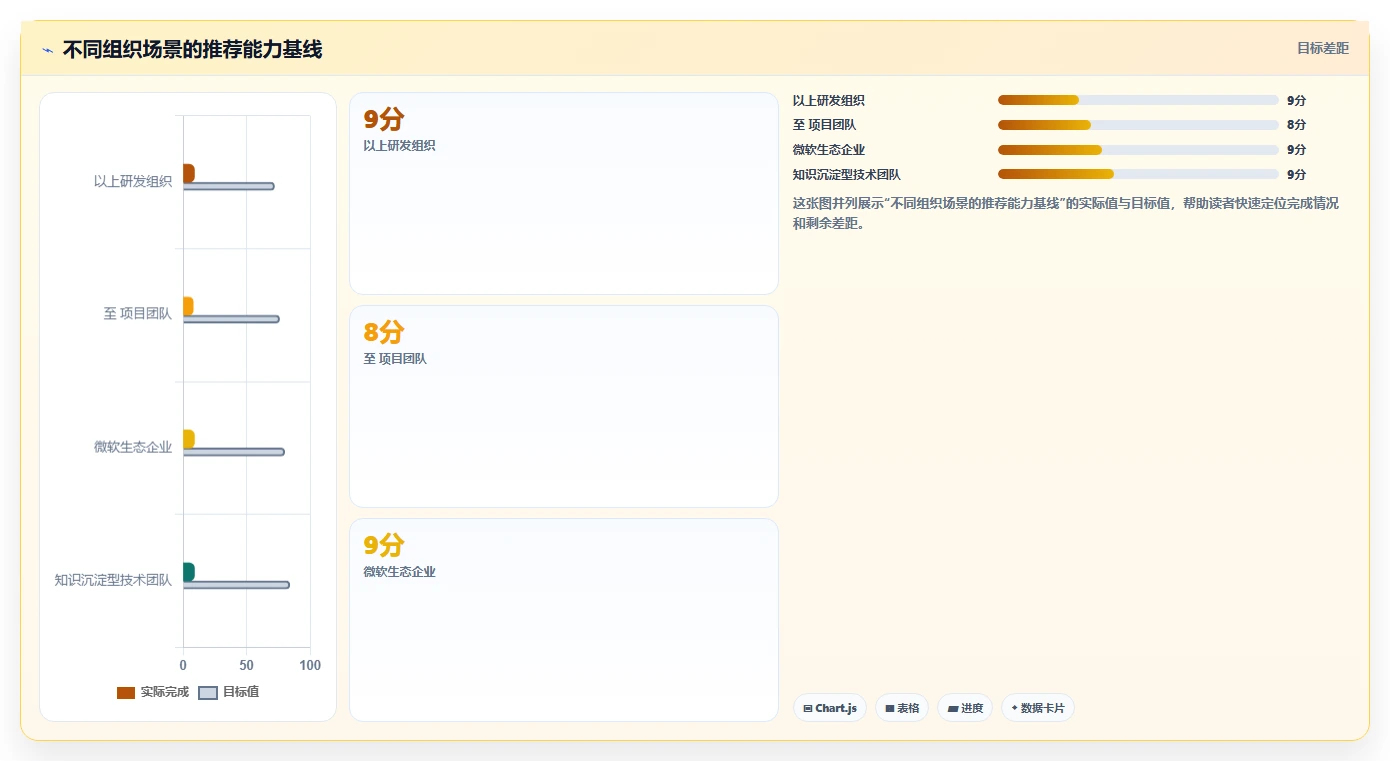Click the chart axis label 以上研发组织
This screenshot has width=1390, height=761.
(x=133, y=181)
